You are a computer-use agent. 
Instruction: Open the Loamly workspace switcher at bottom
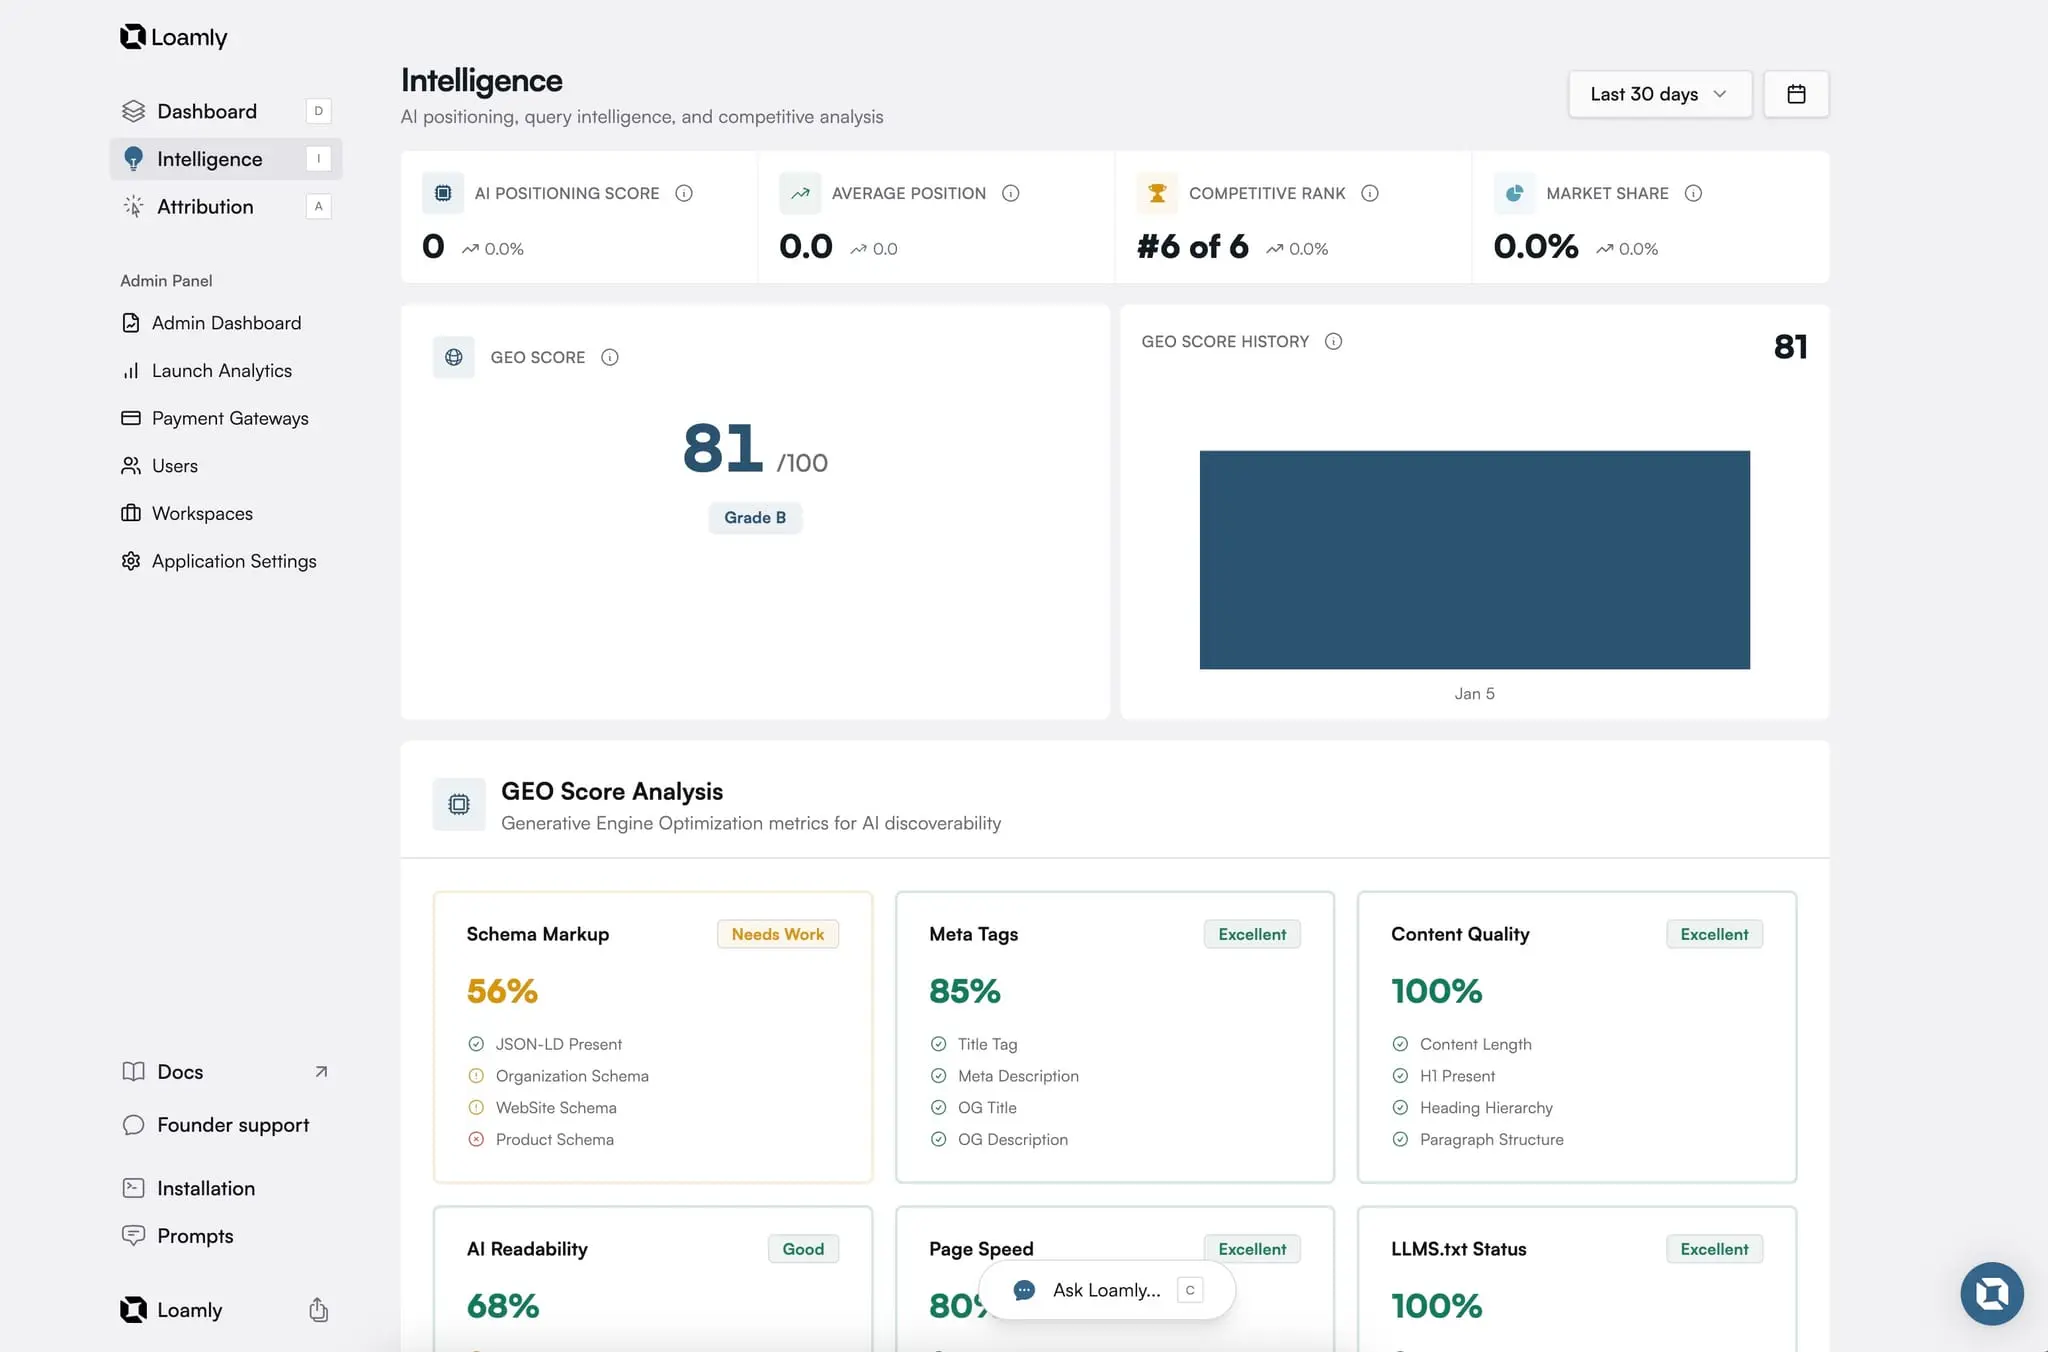(x=172, y=1310)
